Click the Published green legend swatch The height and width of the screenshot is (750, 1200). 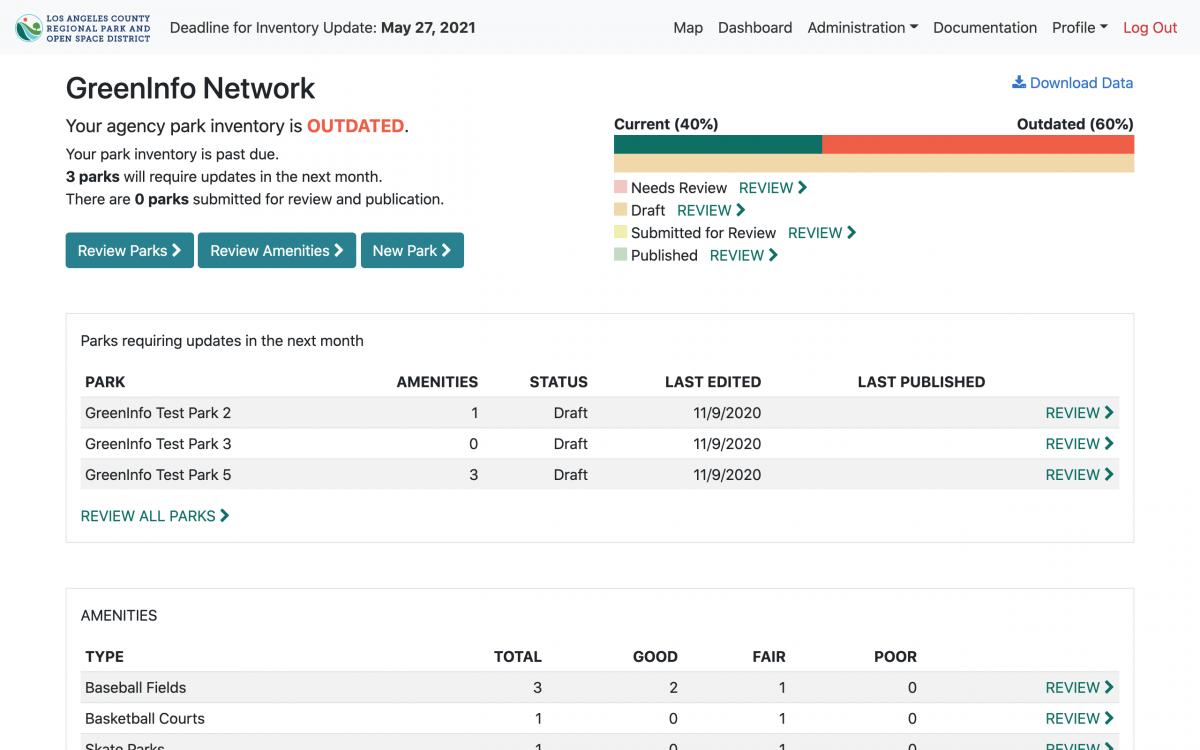[x=620, y=255]
